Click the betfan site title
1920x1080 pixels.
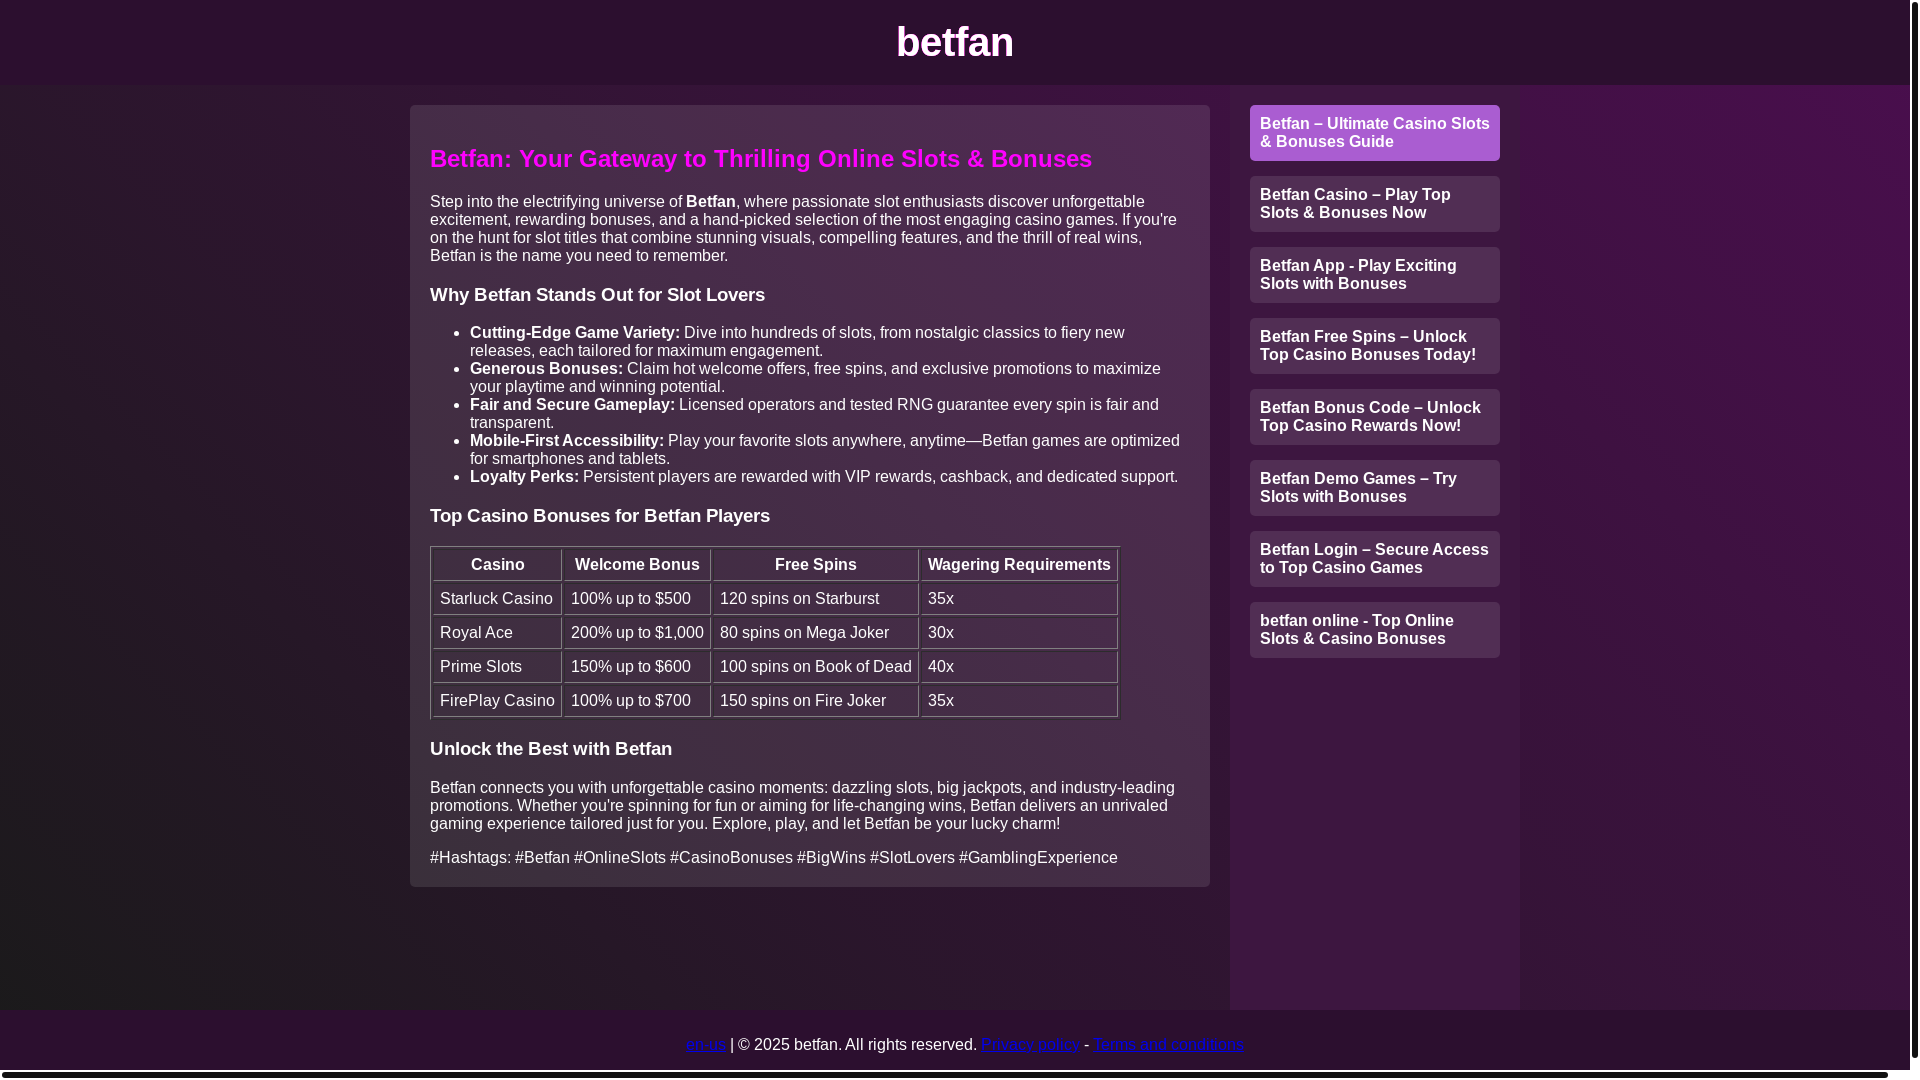coord(954,42)
